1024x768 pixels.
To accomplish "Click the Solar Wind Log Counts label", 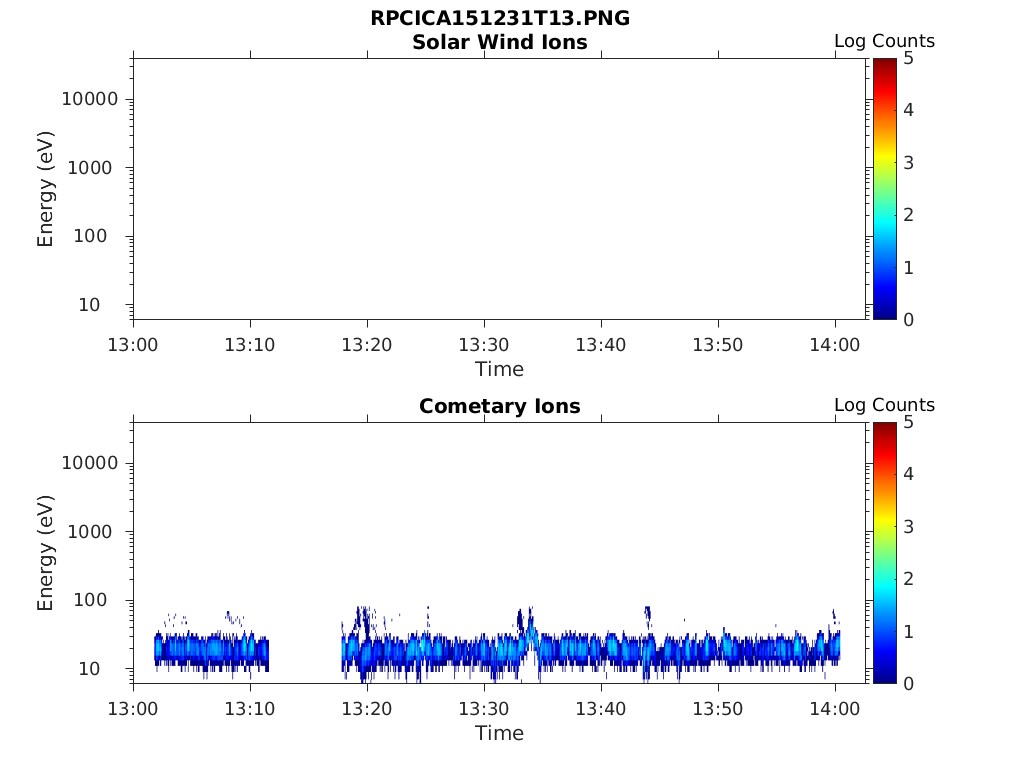I will 884,40.
